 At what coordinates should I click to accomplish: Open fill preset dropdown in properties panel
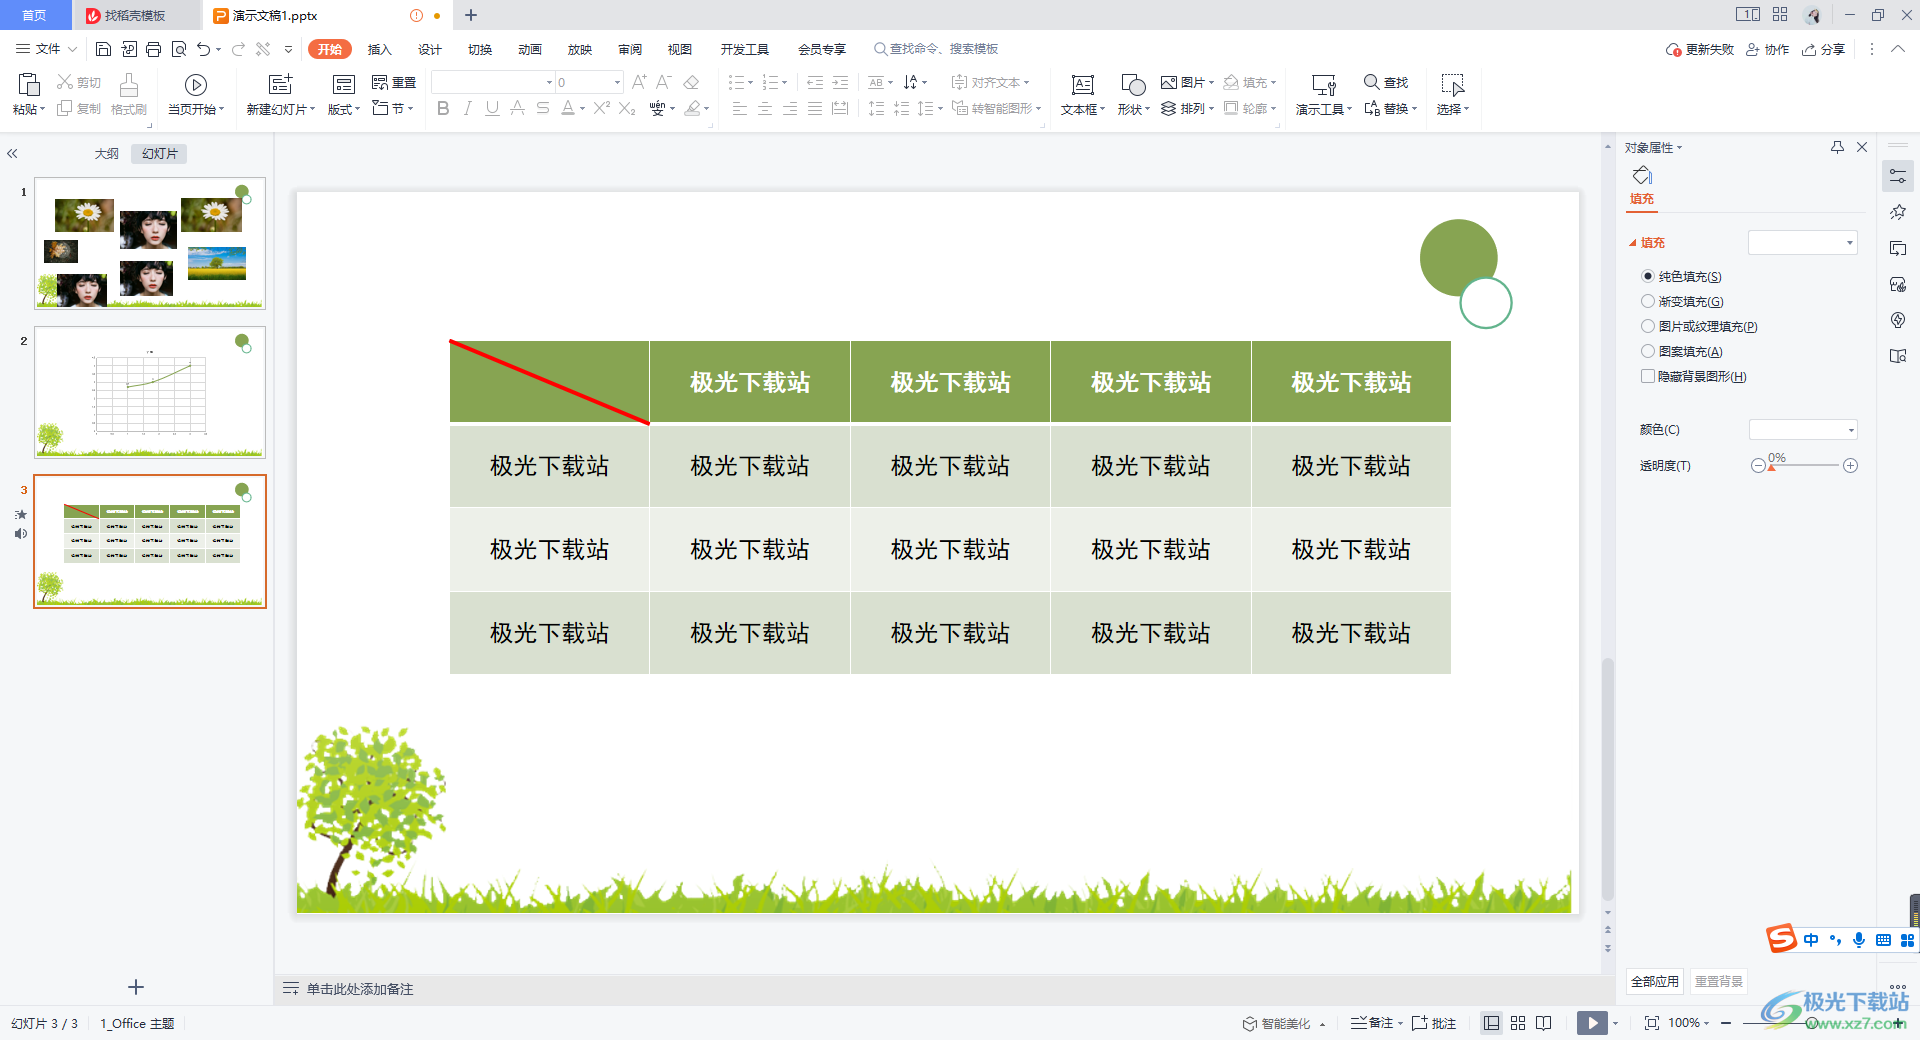pyautogui.click(x=1802, y=242)
